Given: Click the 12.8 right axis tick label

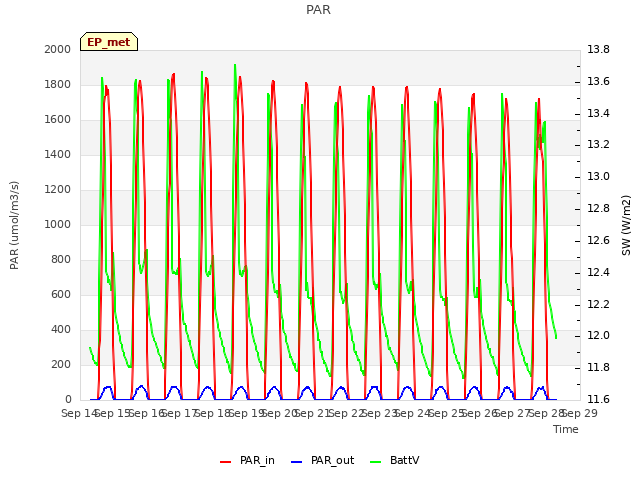Looking at the screenshot, I should coord(598,208).
